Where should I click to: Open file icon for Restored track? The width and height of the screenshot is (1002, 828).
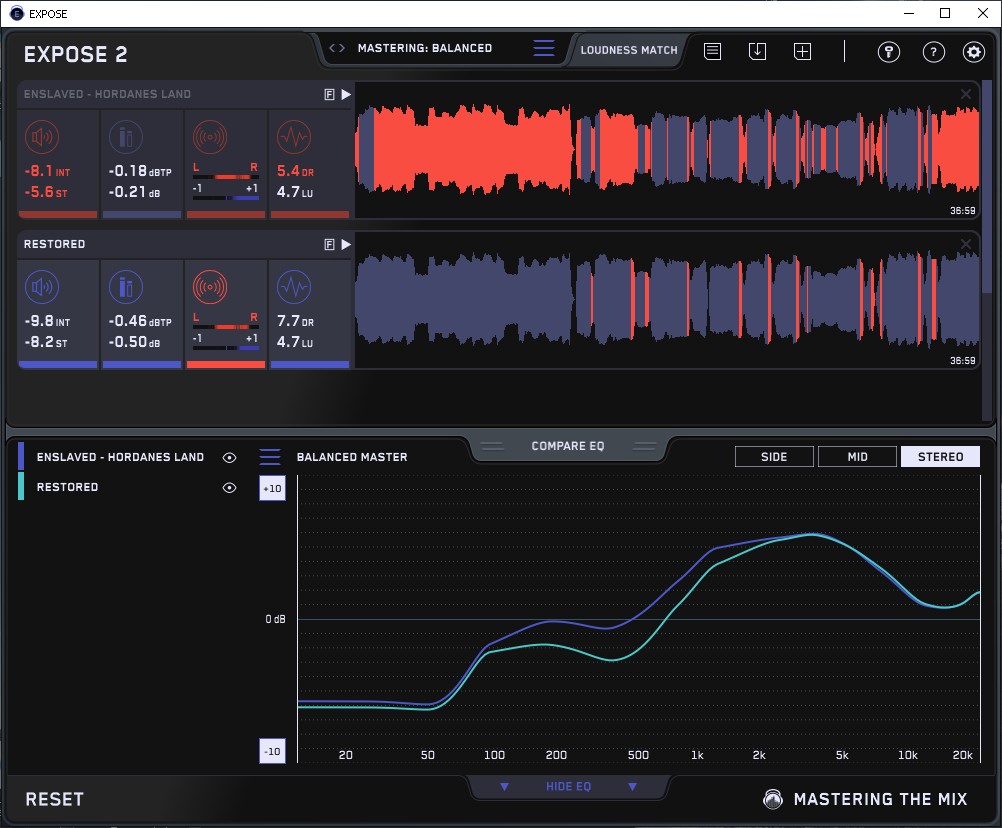[329, 244]
